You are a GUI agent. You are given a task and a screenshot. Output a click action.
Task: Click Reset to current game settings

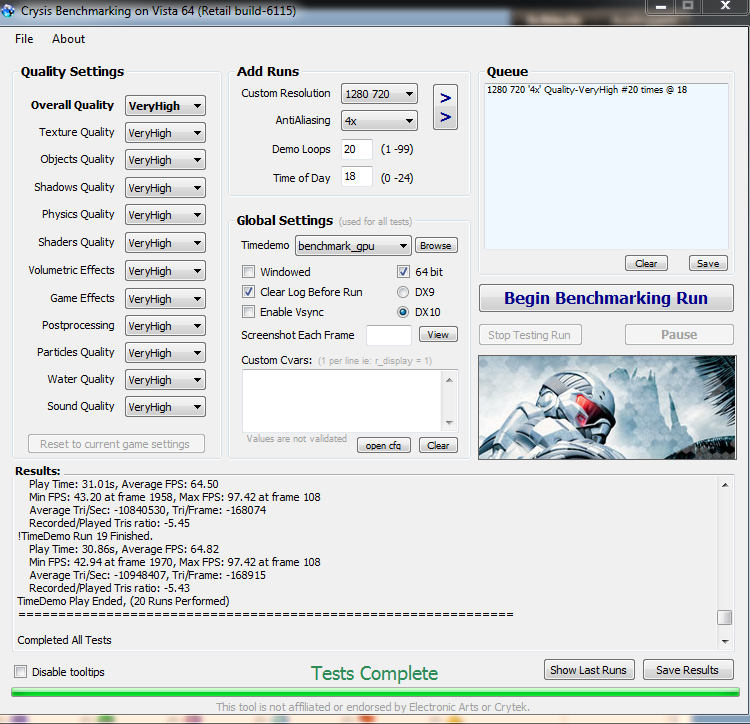click(116, 444)
